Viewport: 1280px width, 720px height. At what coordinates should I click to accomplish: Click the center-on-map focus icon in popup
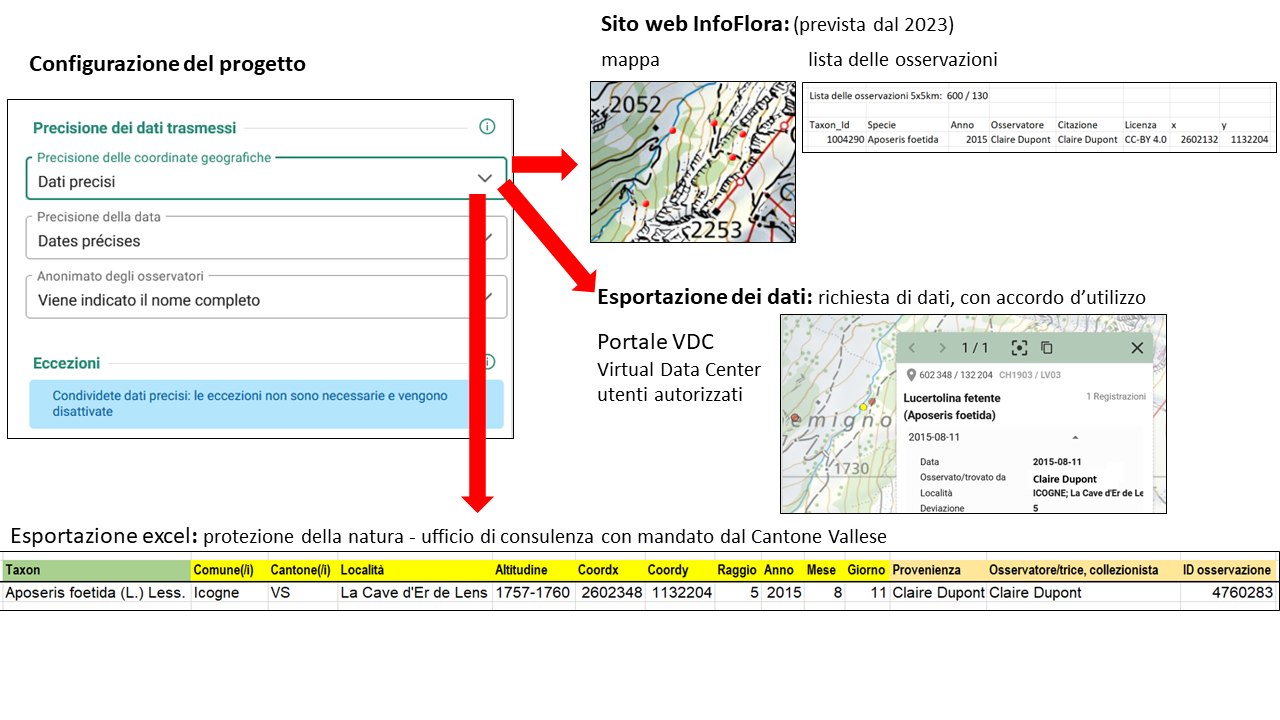pyautogui.click(x=1019, y=348)
